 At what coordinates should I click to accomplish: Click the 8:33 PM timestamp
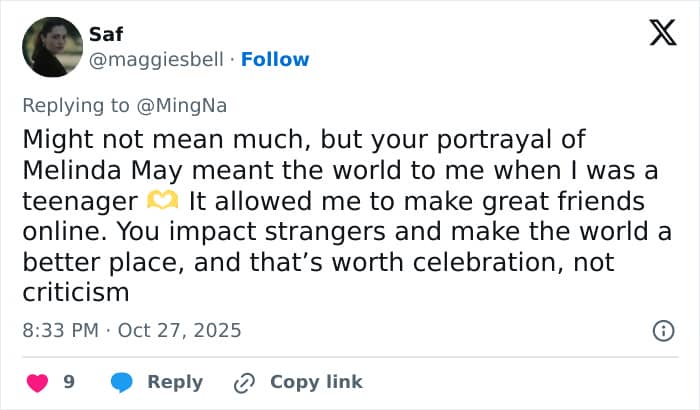pos(60,329)
